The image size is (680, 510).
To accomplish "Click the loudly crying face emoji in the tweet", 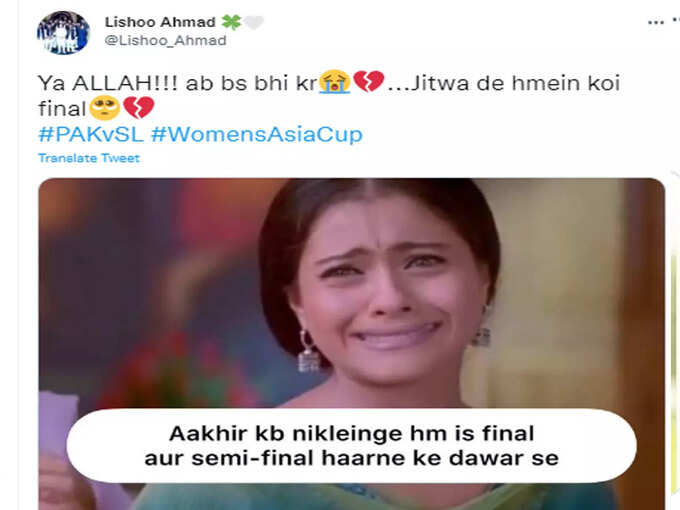I will 334,82.
